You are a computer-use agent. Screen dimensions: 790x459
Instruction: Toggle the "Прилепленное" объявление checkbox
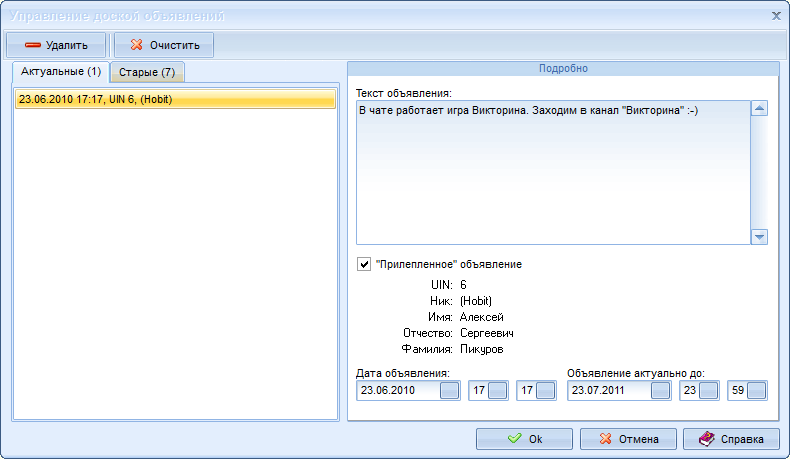click(x=364, y=264)
